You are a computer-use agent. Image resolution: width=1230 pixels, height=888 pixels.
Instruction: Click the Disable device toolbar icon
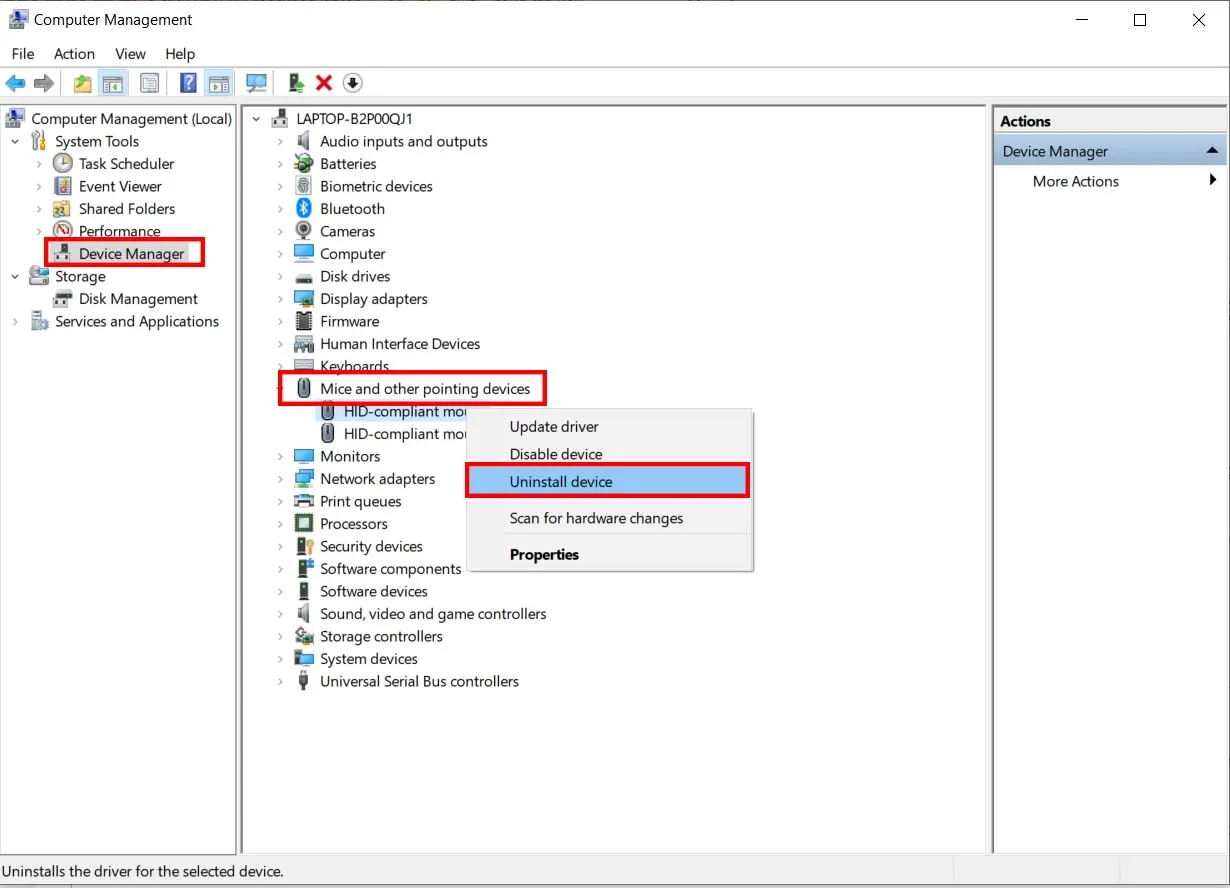(x=352, y=82)
